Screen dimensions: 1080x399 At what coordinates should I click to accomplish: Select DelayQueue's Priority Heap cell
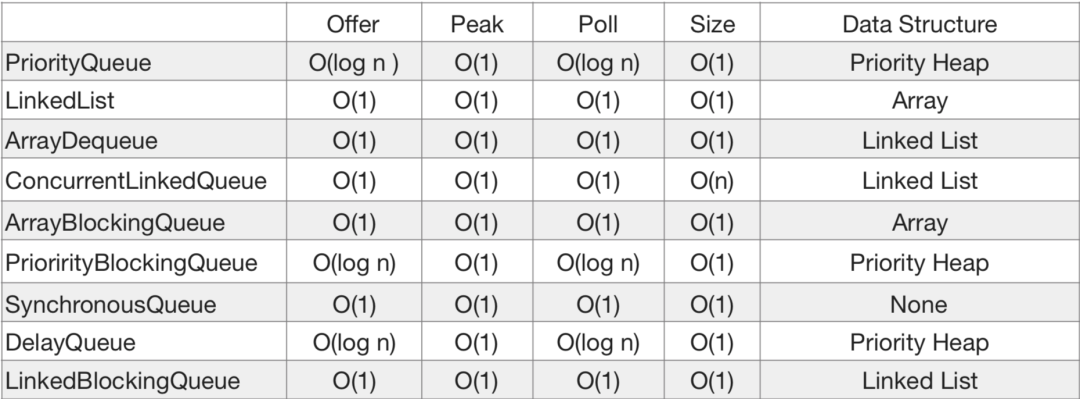[920, 342]
